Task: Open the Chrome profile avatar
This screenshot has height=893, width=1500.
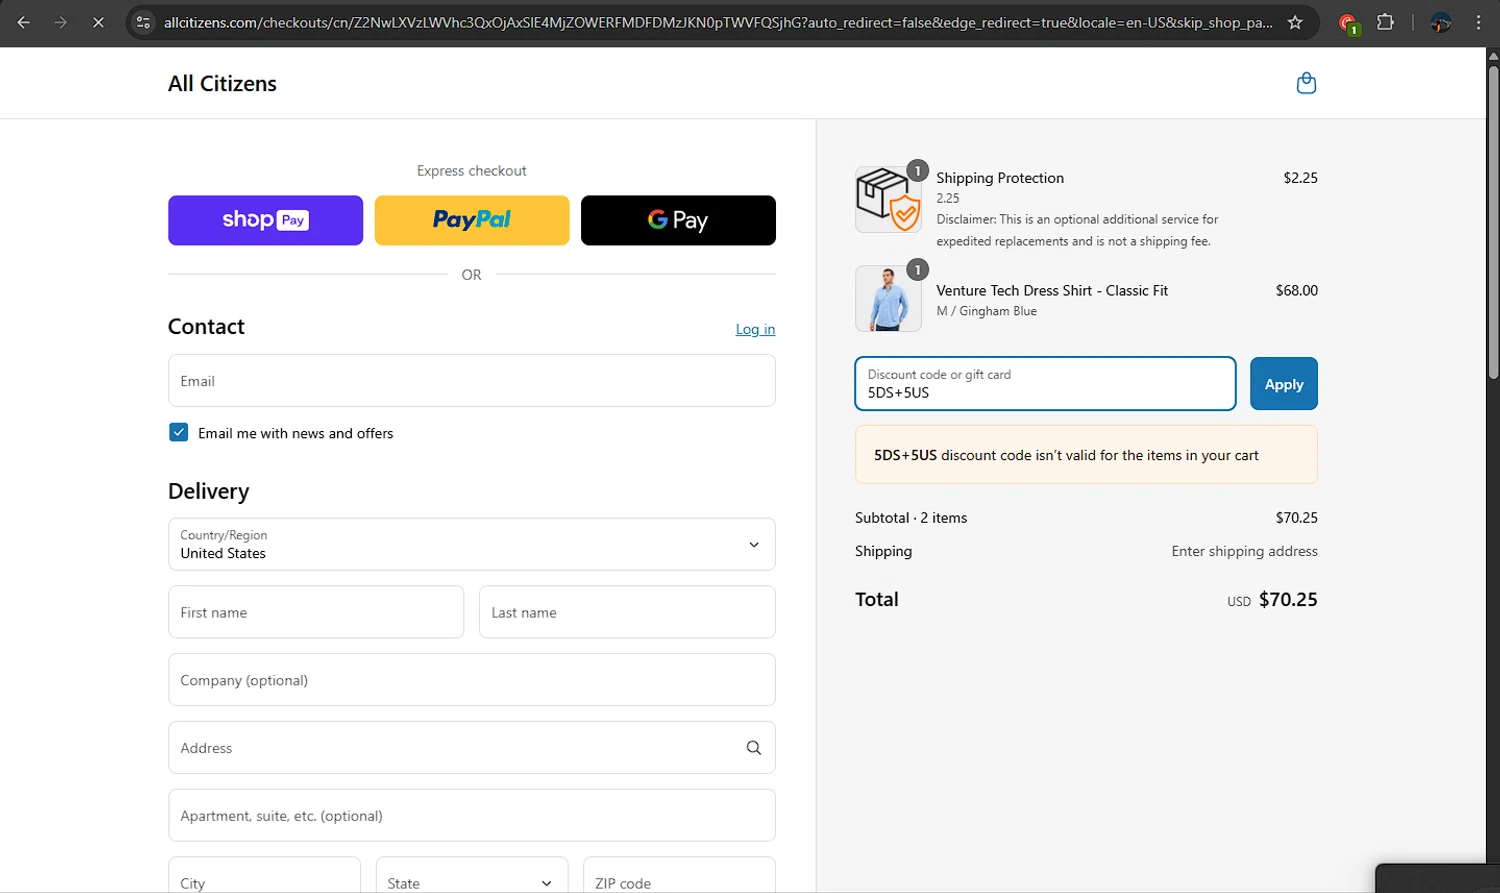Action: 1441,22
